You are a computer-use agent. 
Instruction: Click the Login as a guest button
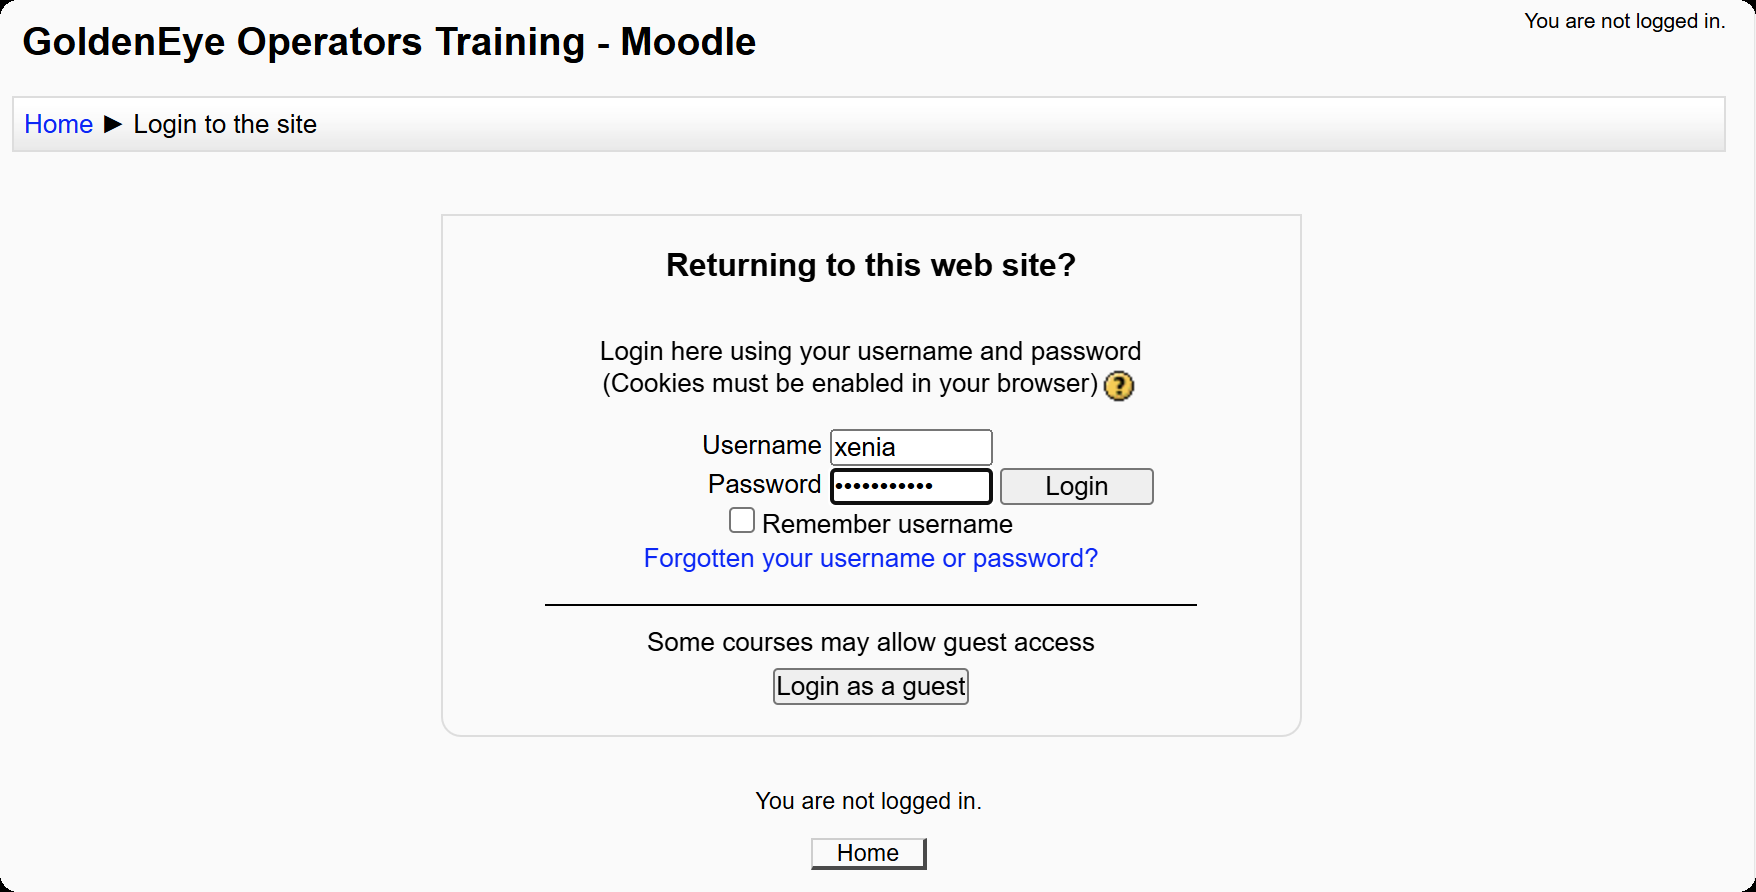click(870, 686)
